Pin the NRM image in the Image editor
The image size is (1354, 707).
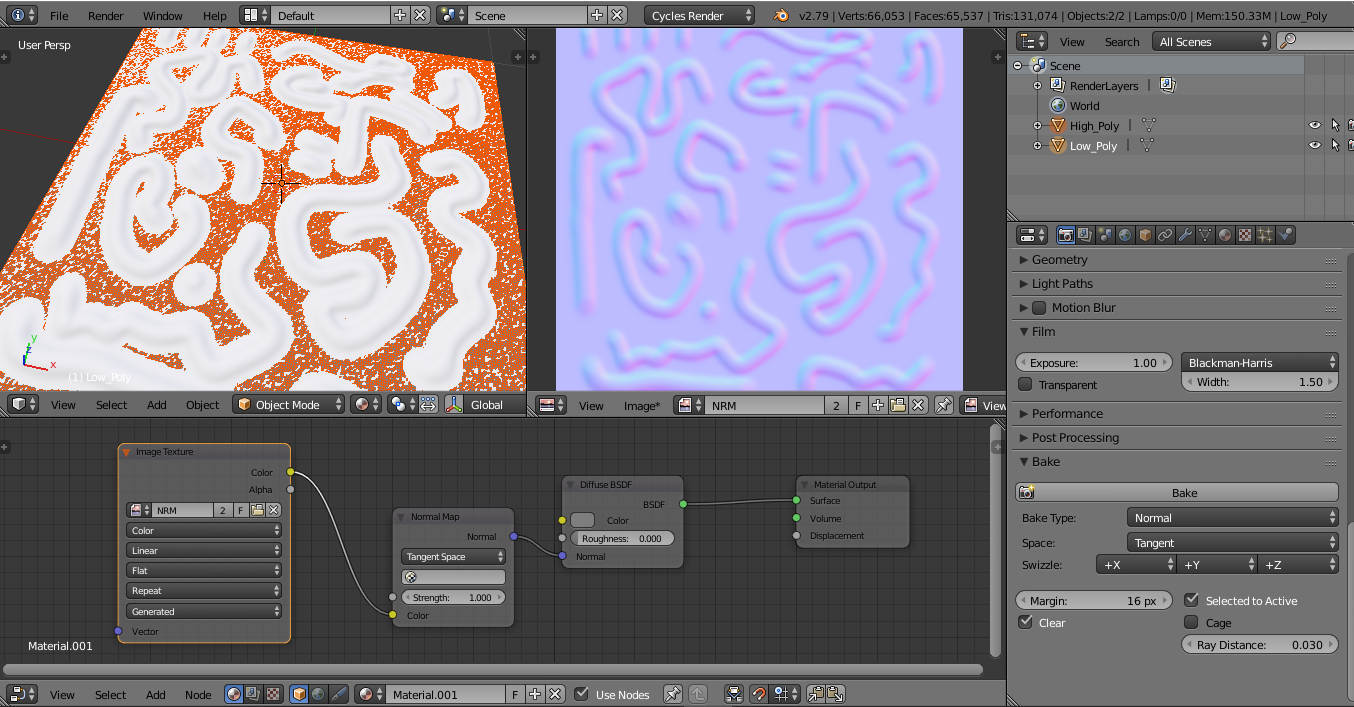tap(942, 405)
